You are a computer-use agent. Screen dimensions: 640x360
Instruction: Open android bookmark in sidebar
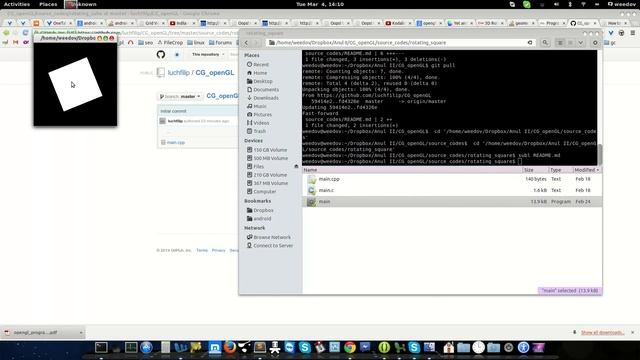point(259,218)
